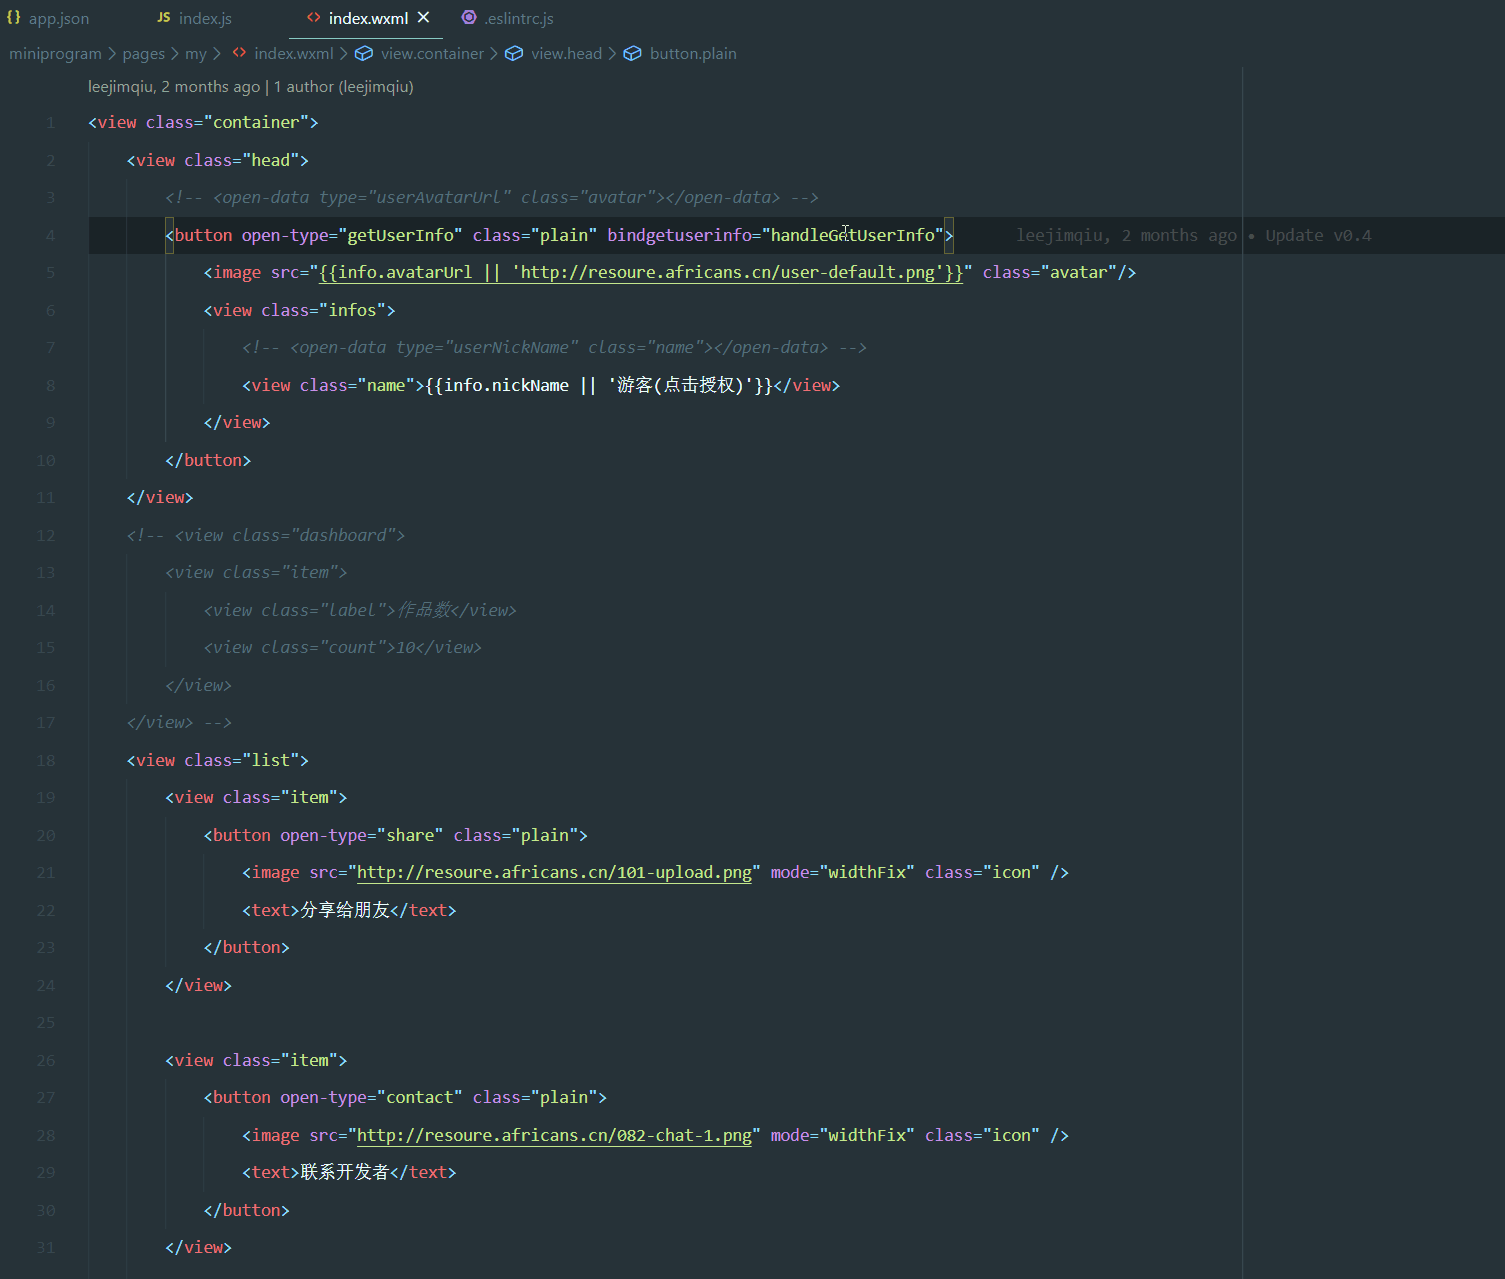
Task: Select miniprogram in the breadcrumb
Action: [55, 53]
